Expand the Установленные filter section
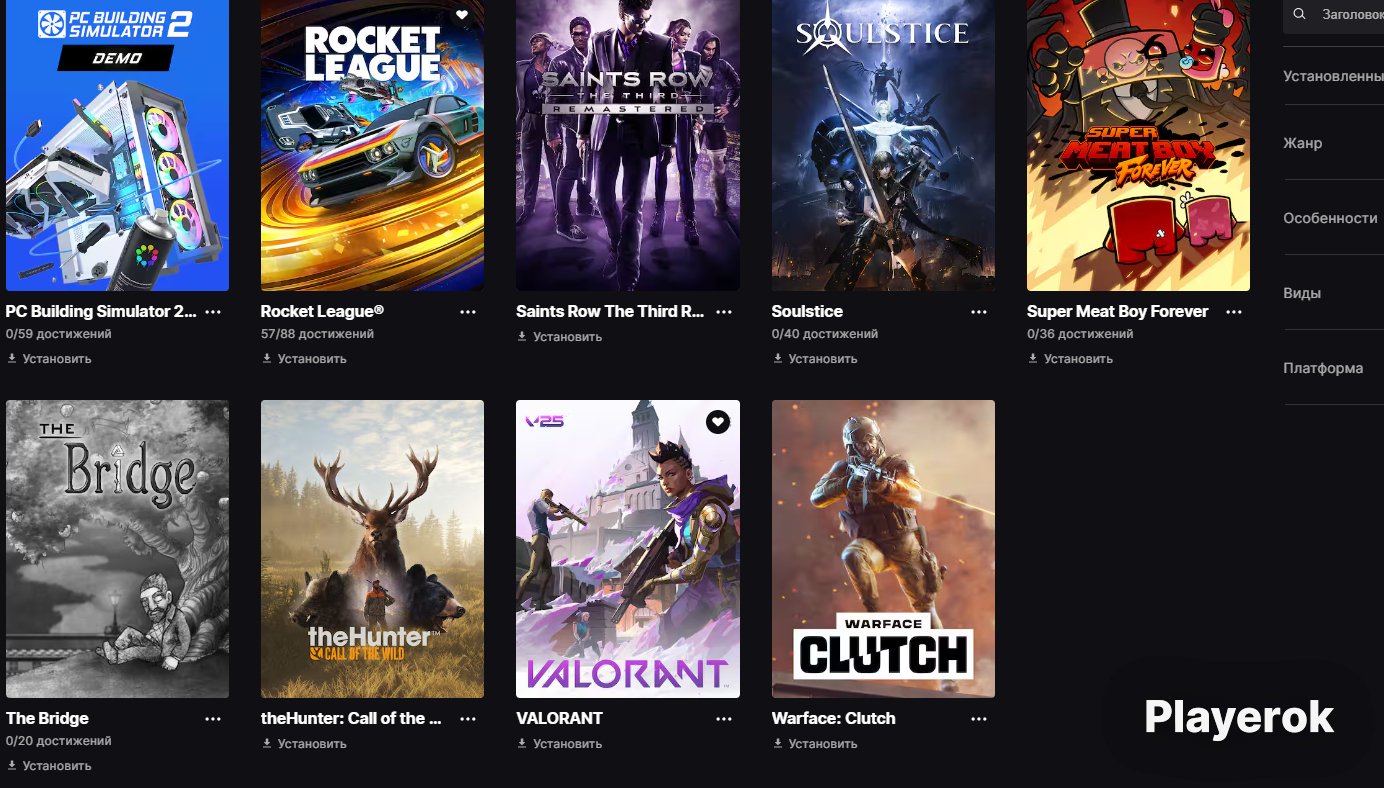This screenshot has height=788, width=1384. click(x=1334, y=76)
